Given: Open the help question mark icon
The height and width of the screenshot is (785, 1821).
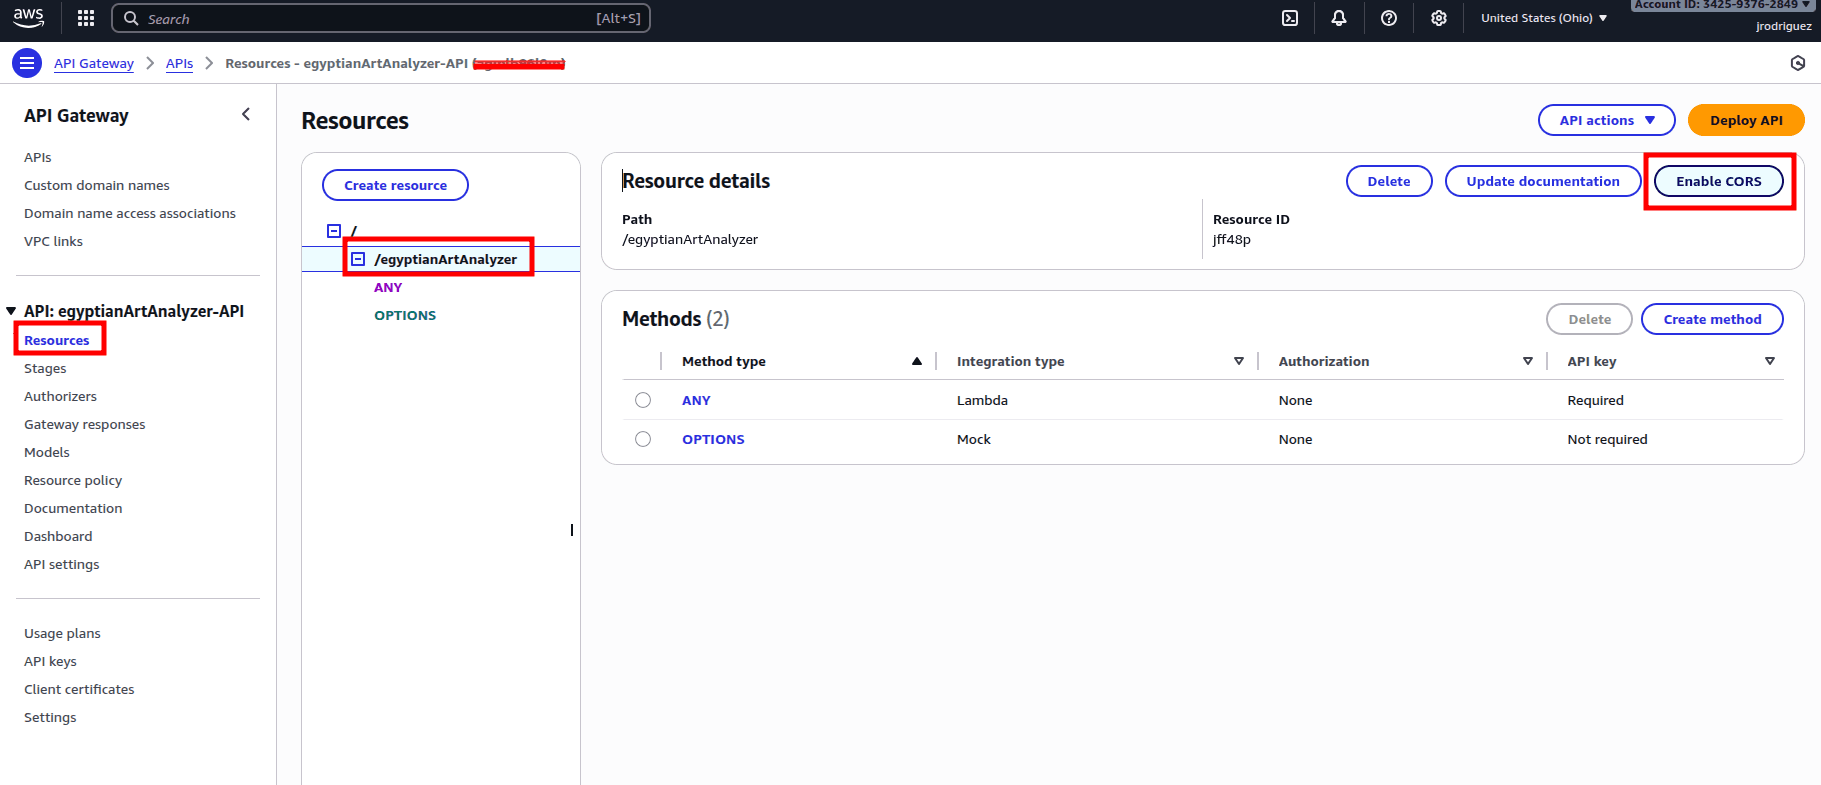Looking at the screenshot, I should 1389,18.
